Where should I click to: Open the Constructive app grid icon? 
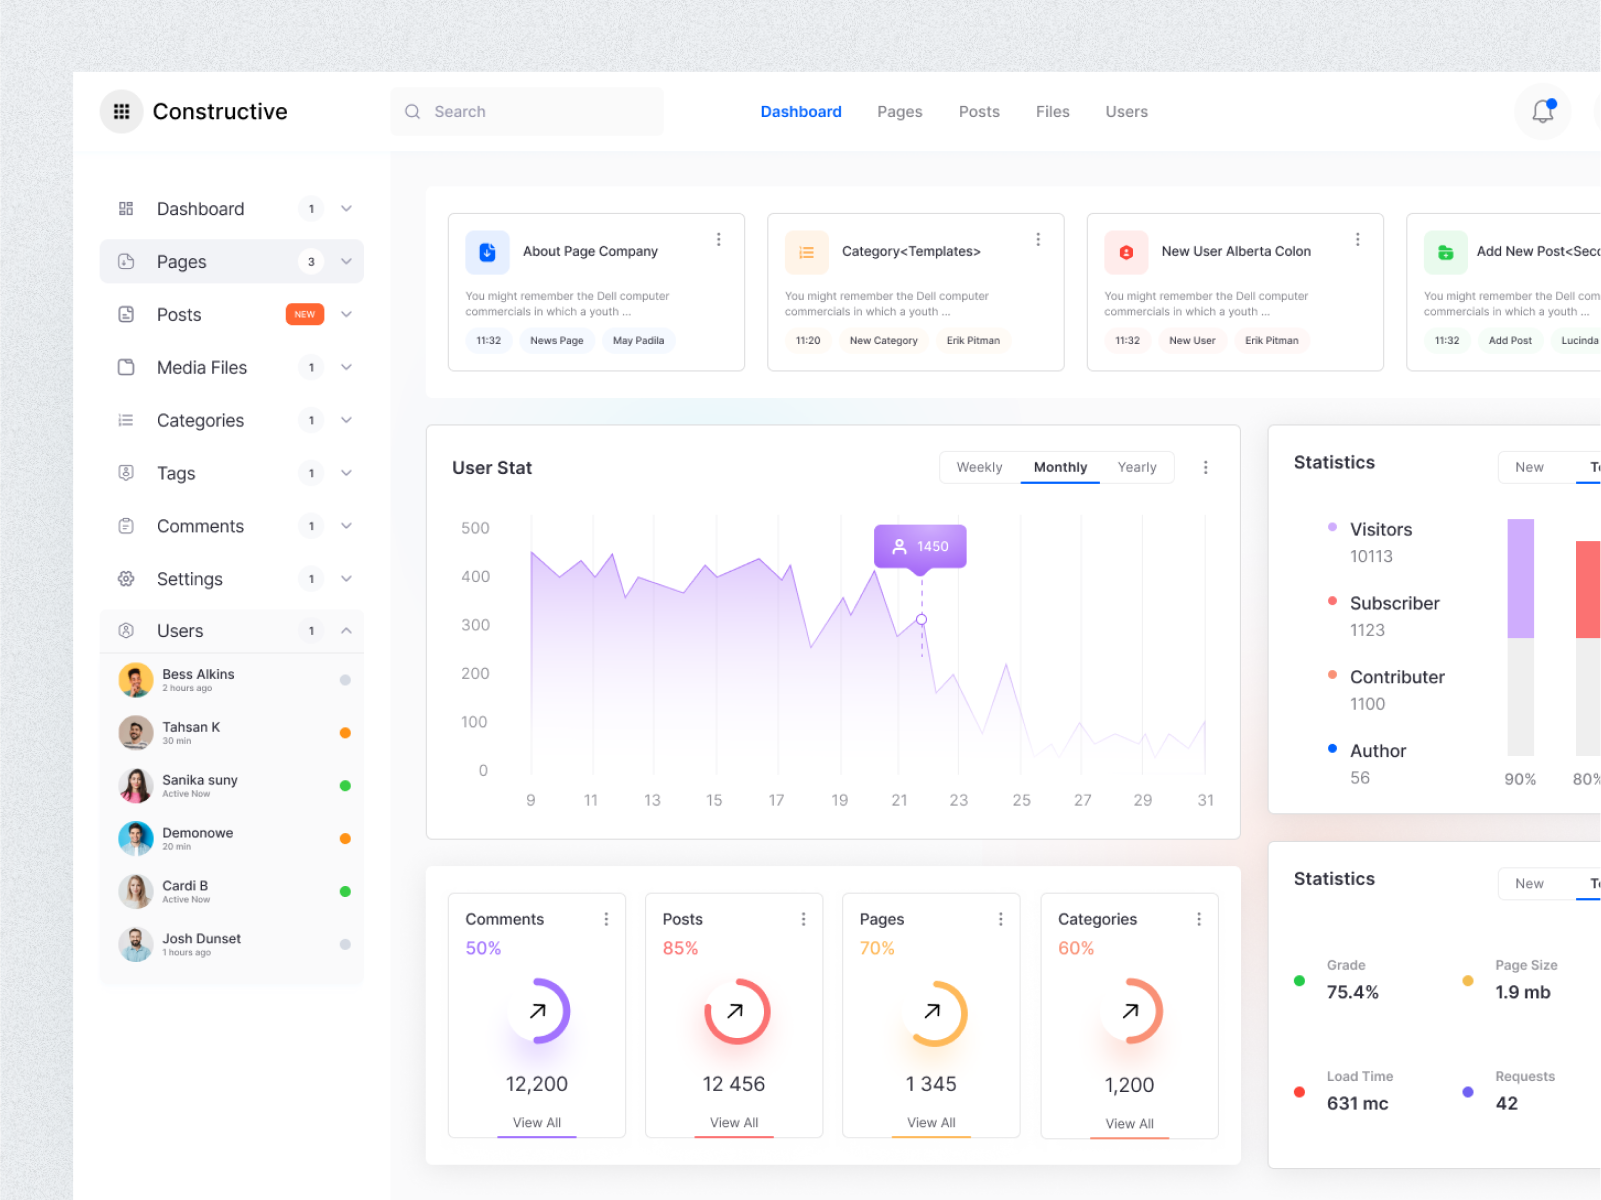(121, 111)
